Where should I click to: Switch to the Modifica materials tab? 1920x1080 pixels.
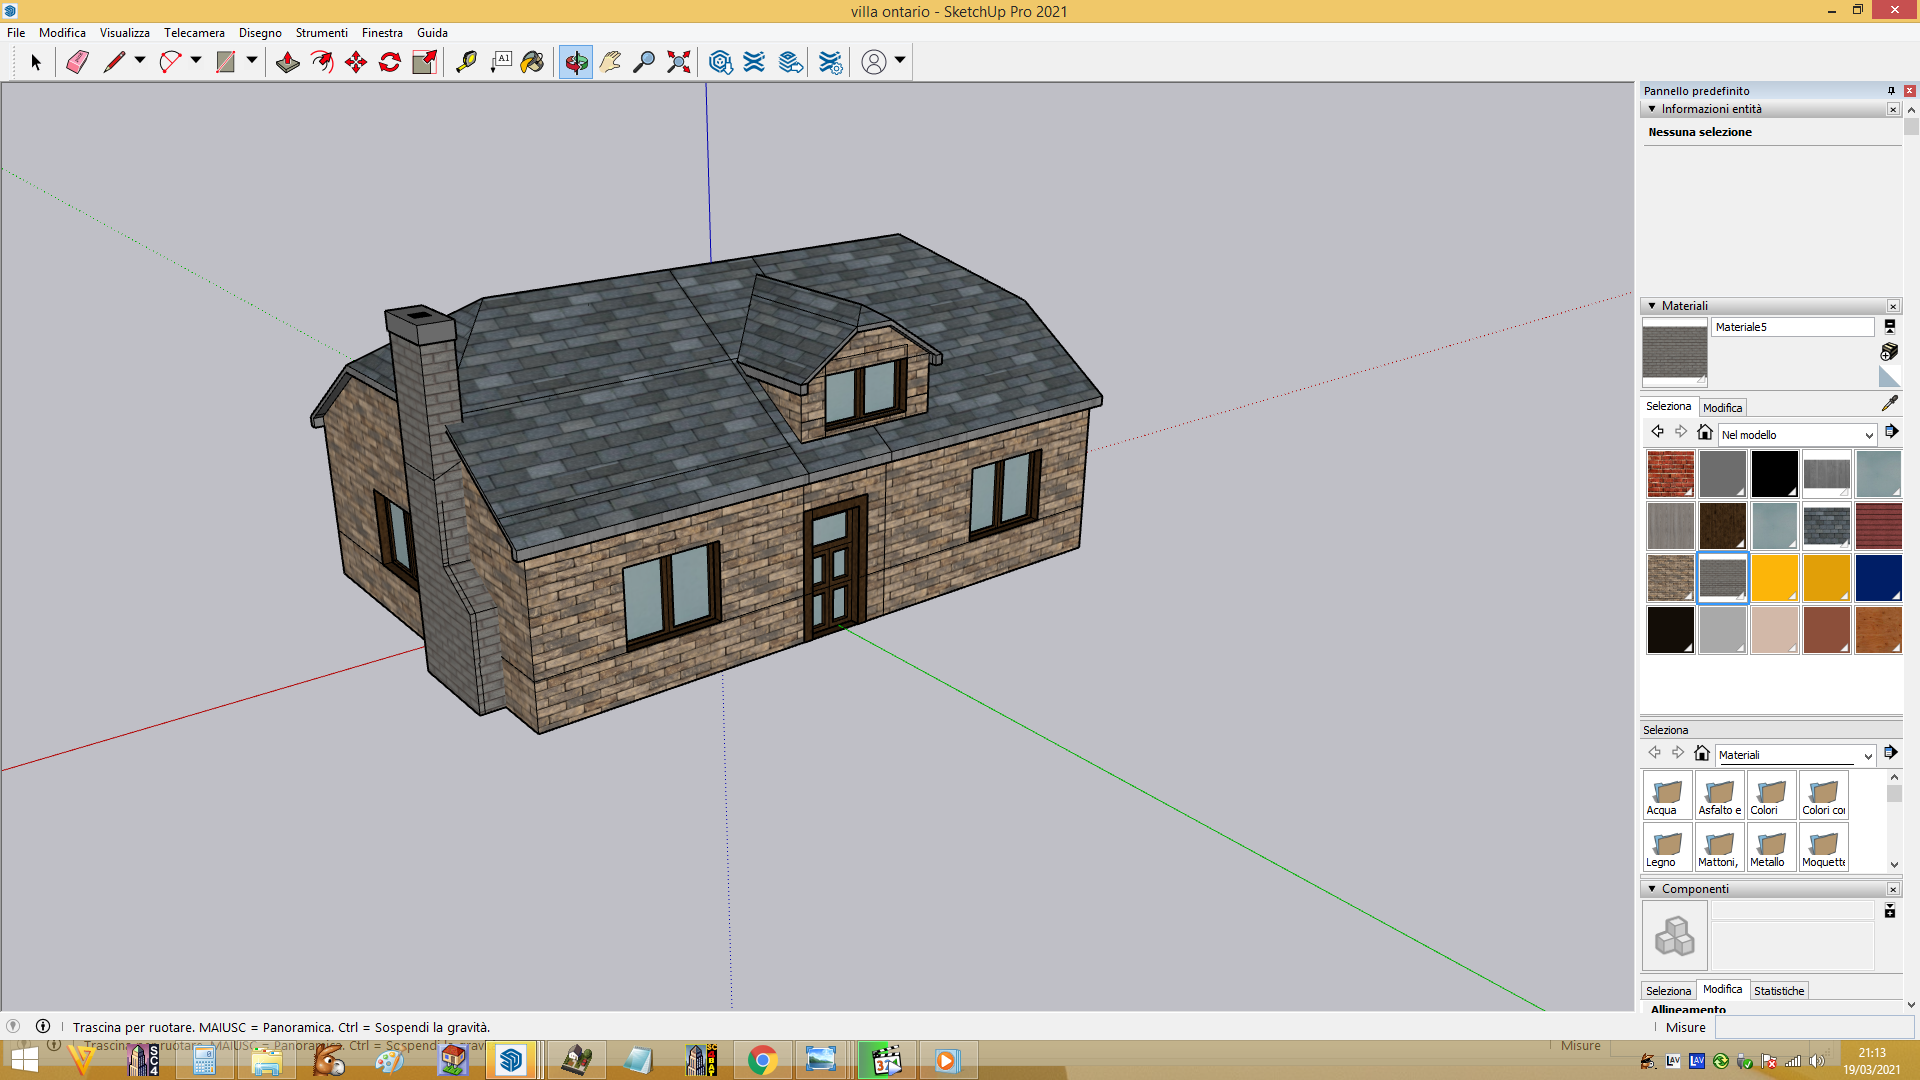tap(1722, 408)
